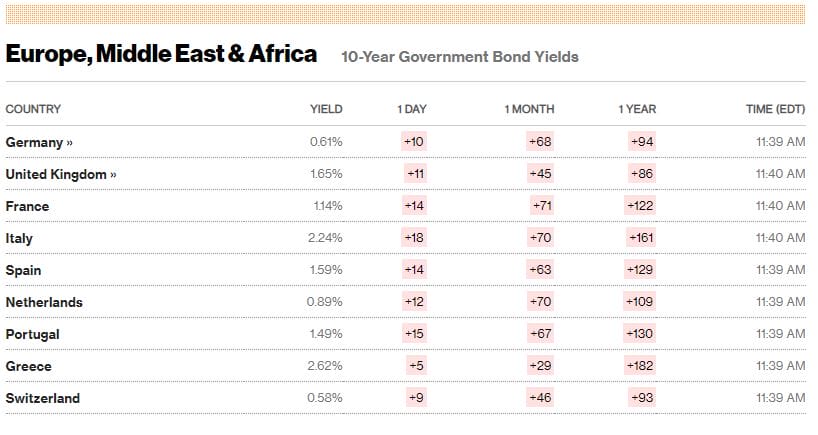The width and height of the screenshot is (818, 435).
Task: Click Italy's 2.24% yield value
Action: tap(325, 238)
